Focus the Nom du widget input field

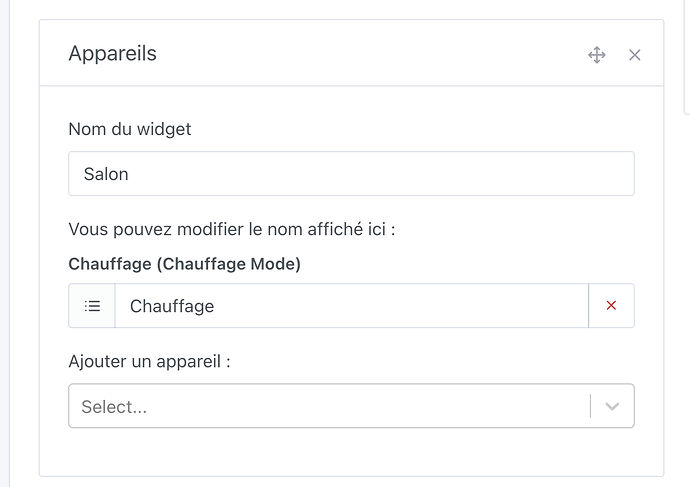pyautogui.click(x=351, y=174)
